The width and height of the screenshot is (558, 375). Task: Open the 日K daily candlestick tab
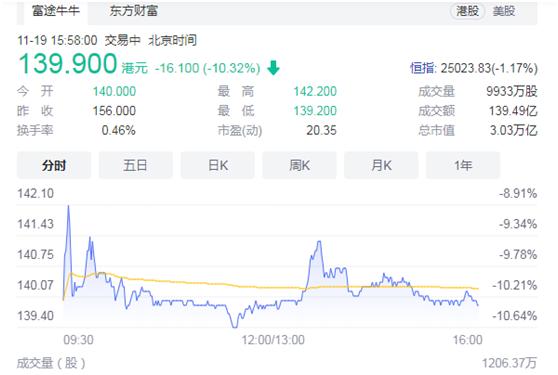[x=217, y=165]
